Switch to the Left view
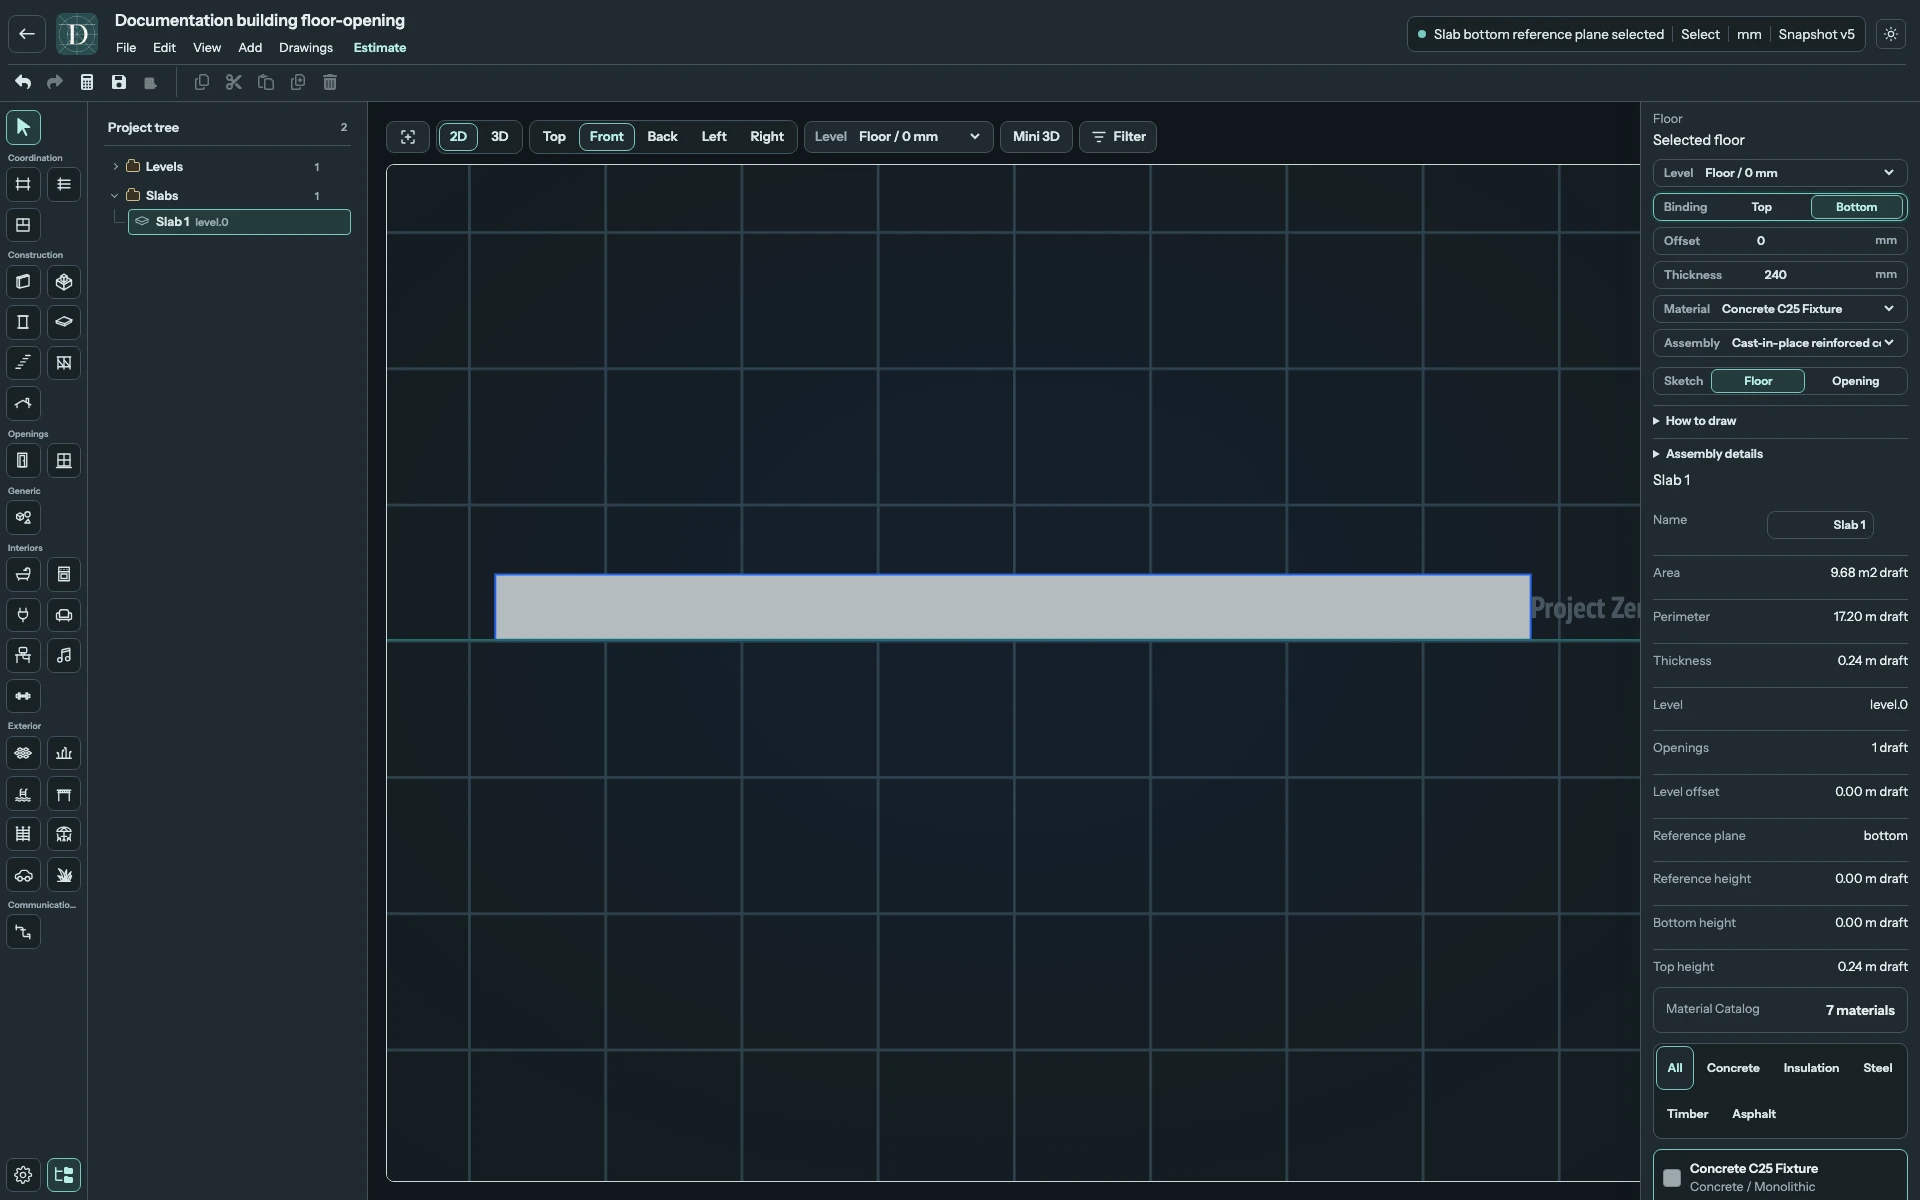This screenshot has width=1920, height=1200. (x=714, y=137)
